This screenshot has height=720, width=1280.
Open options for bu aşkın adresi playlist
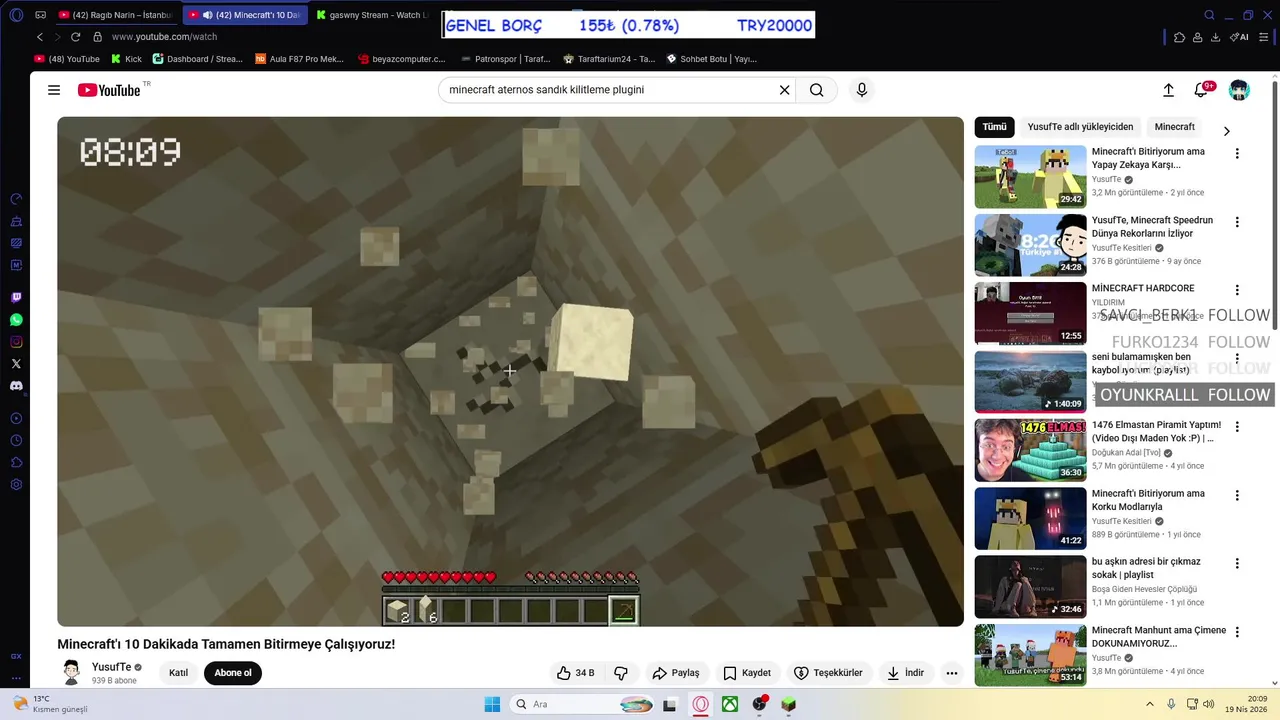[1237, 563]
